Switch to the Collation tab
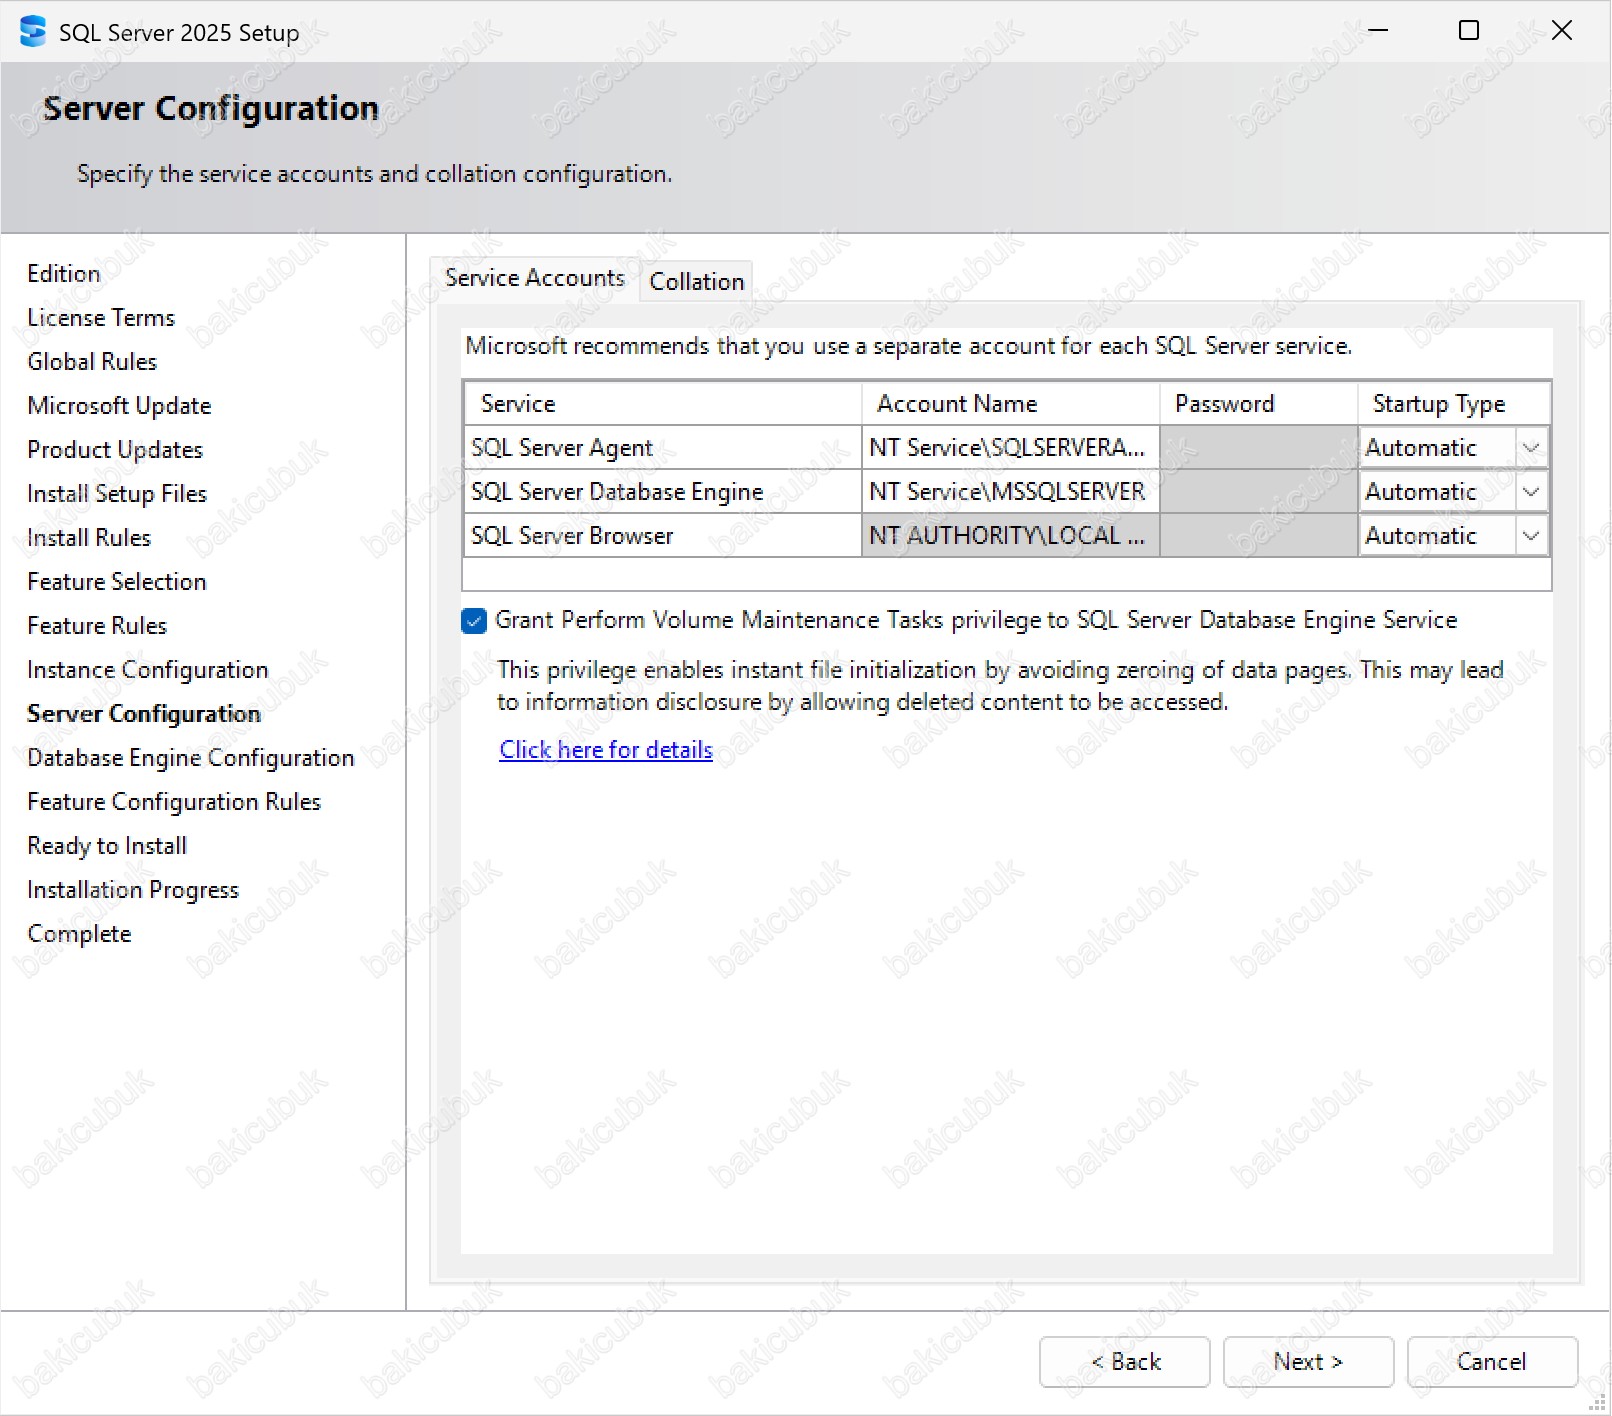 tap(696, 281)
